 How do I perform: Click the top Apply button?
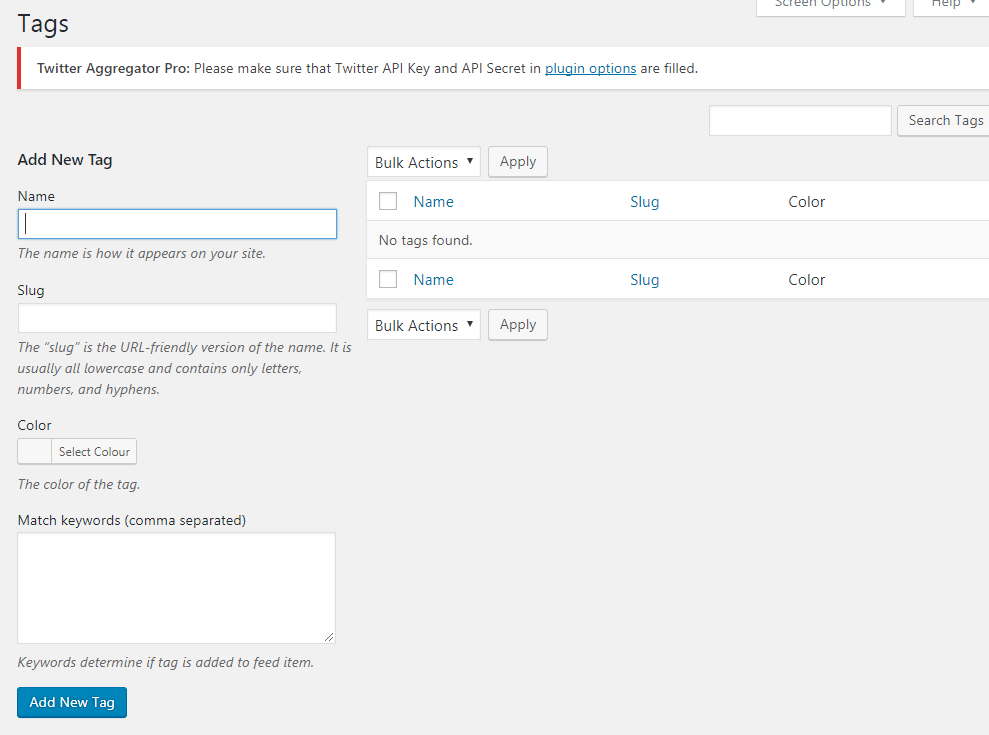point(517,162)
